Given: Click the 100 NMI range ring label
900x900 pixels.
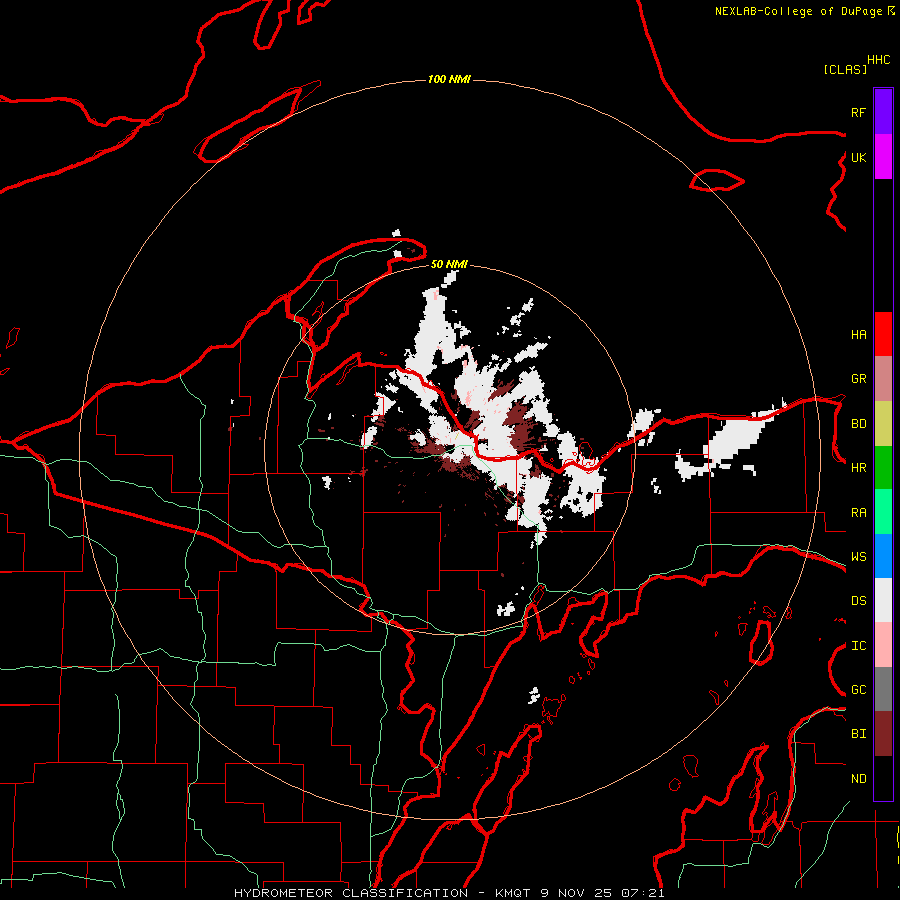Looking at the screenshot, I should click(449, 79).
